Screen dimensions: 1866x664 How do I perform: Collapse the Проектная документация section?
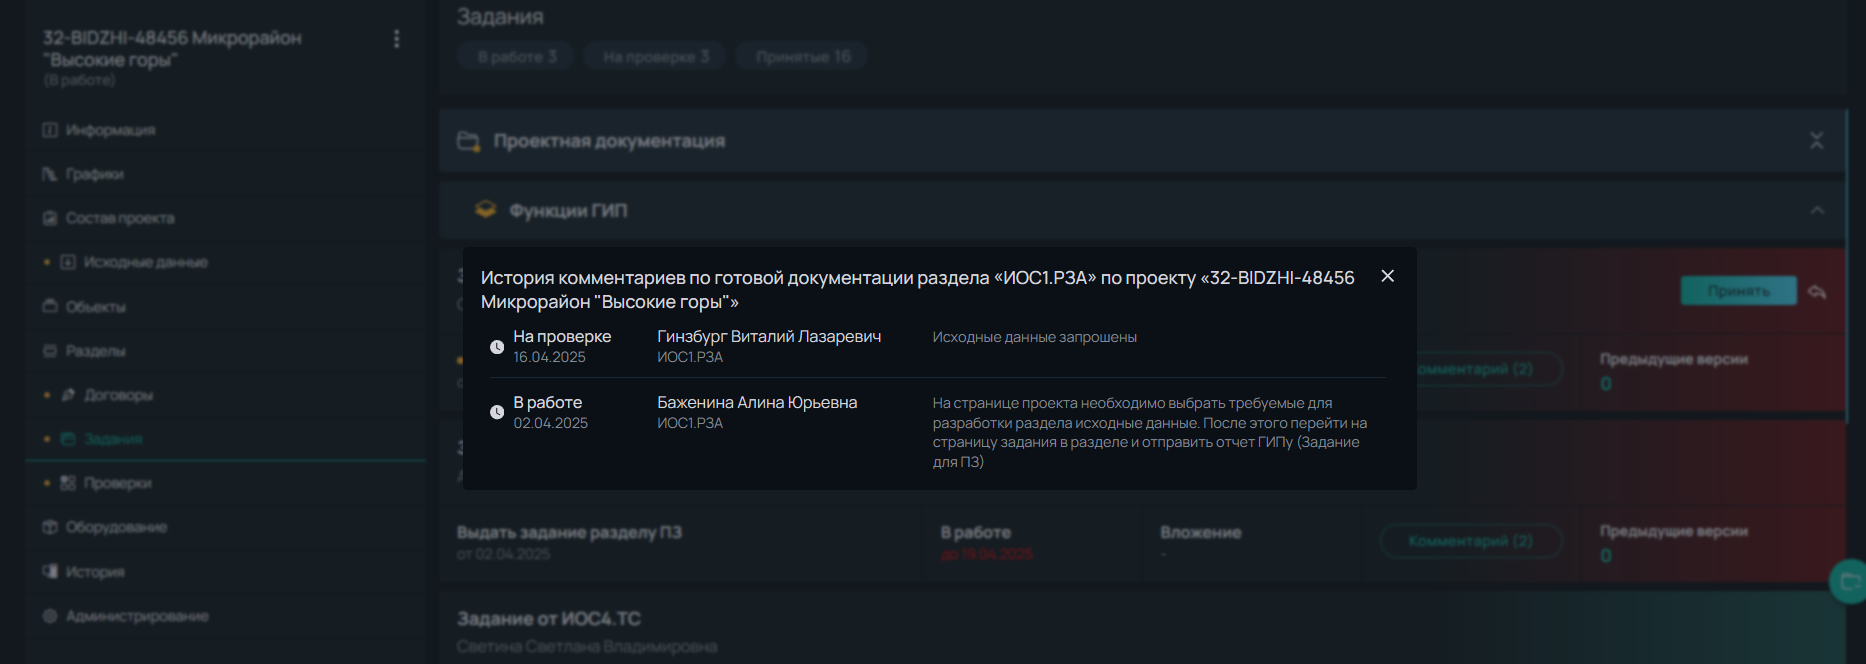(1816, 141)
